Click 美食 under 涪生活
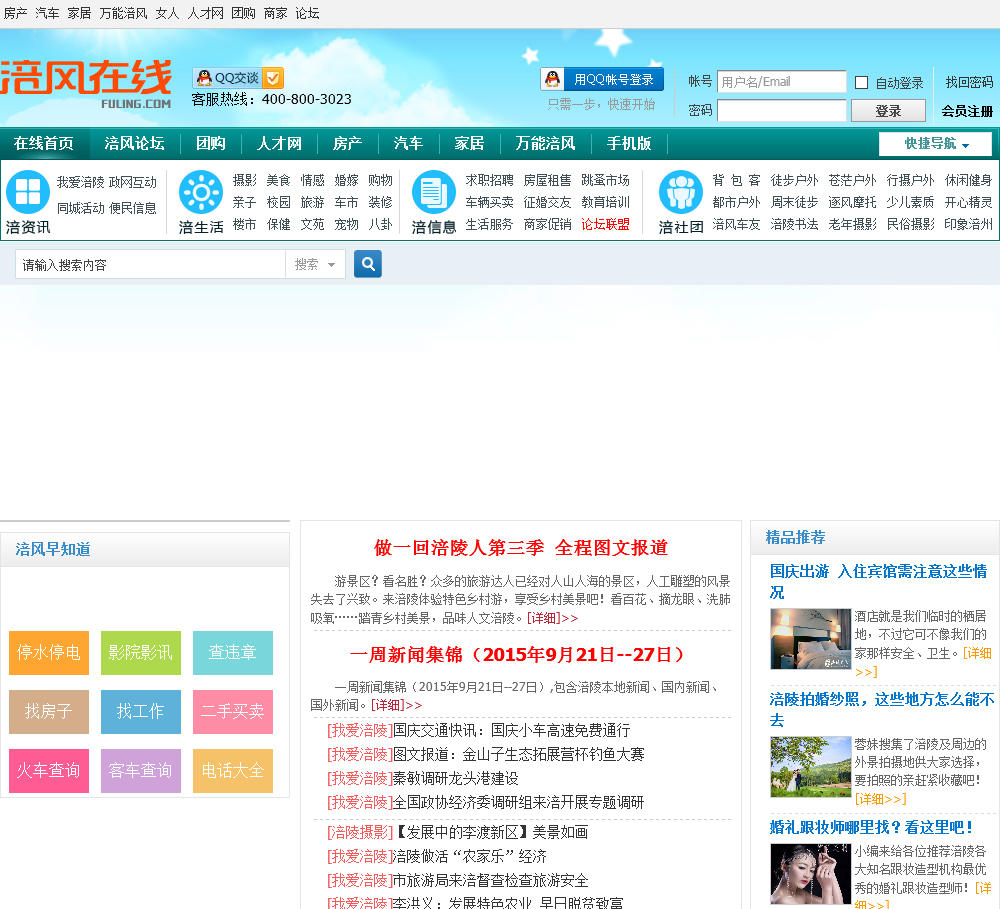1000x909 pixels. coord(279,181)
